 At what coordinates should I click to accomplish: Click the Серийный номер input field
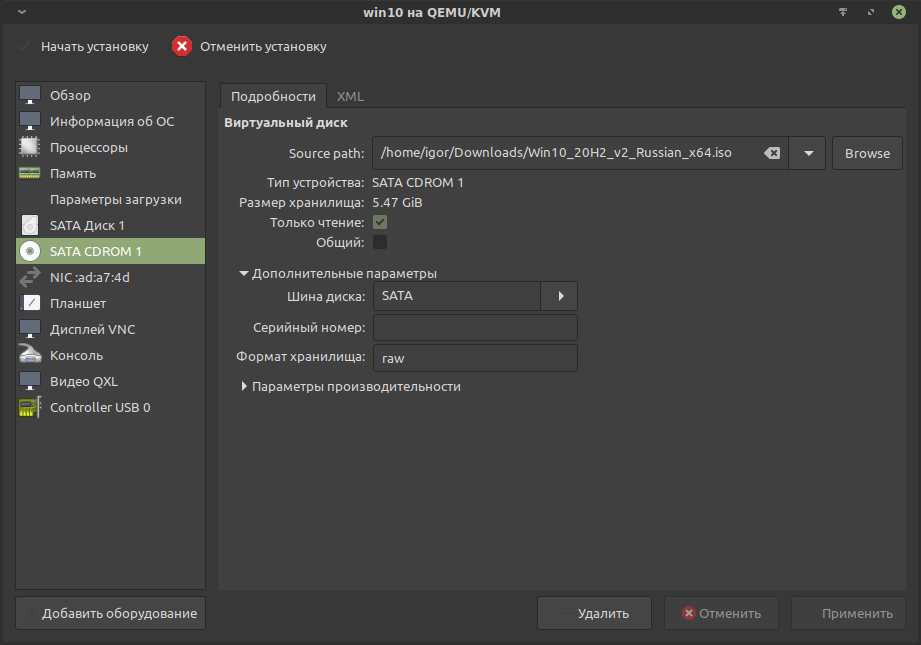point(475,327)
